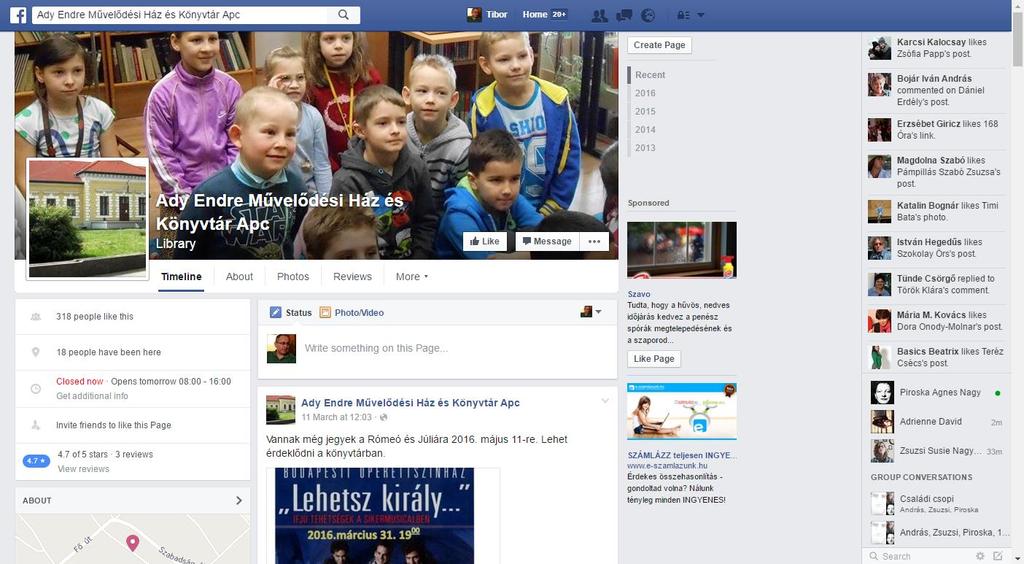Open the Photos tab

click(293, 277)
